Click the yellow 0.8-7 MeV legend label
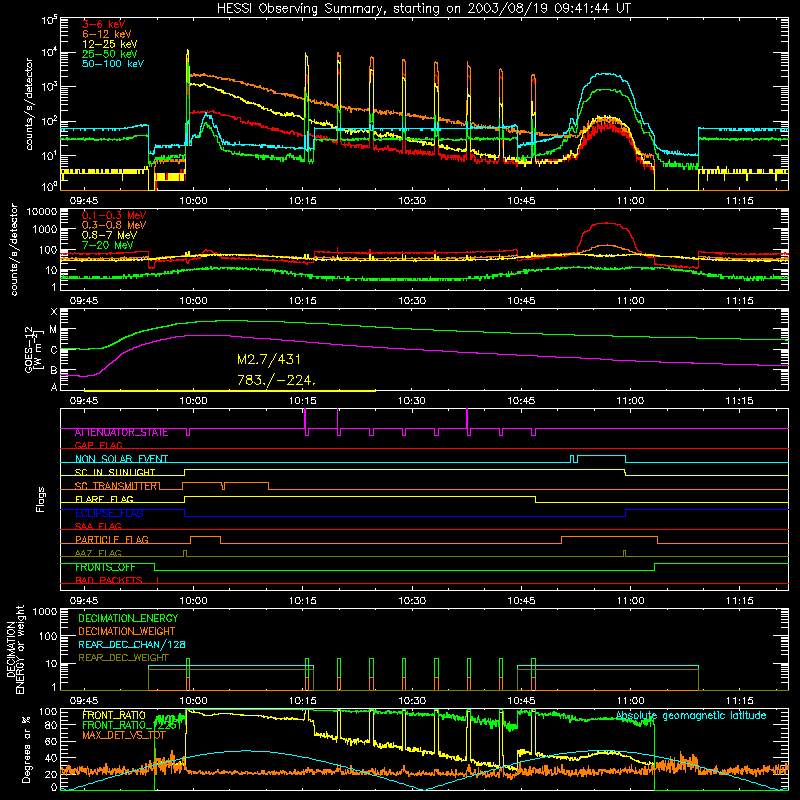800x800 pixels. [109, 235]
